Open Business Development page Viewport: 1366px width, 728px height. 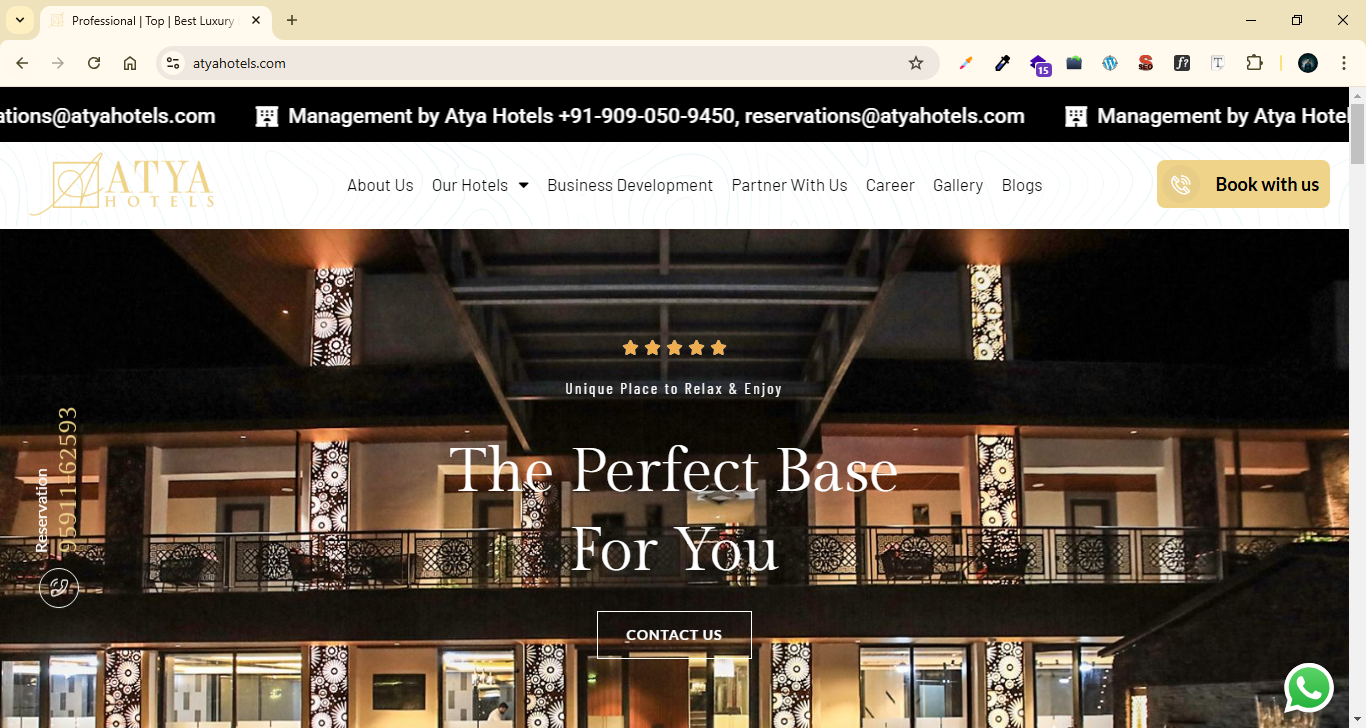630,185
